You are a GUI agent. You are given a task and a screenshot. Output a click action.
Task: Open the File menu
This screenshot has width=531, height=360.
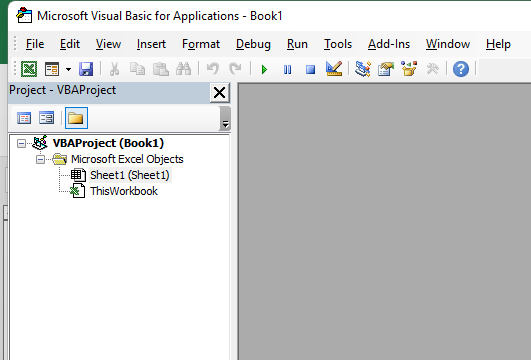coord(35,44)
